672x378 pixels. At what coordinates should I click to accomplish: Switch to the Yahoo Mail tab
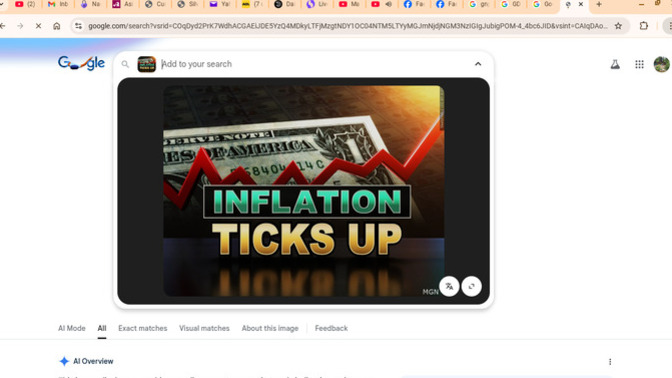[x=220, y=4]
